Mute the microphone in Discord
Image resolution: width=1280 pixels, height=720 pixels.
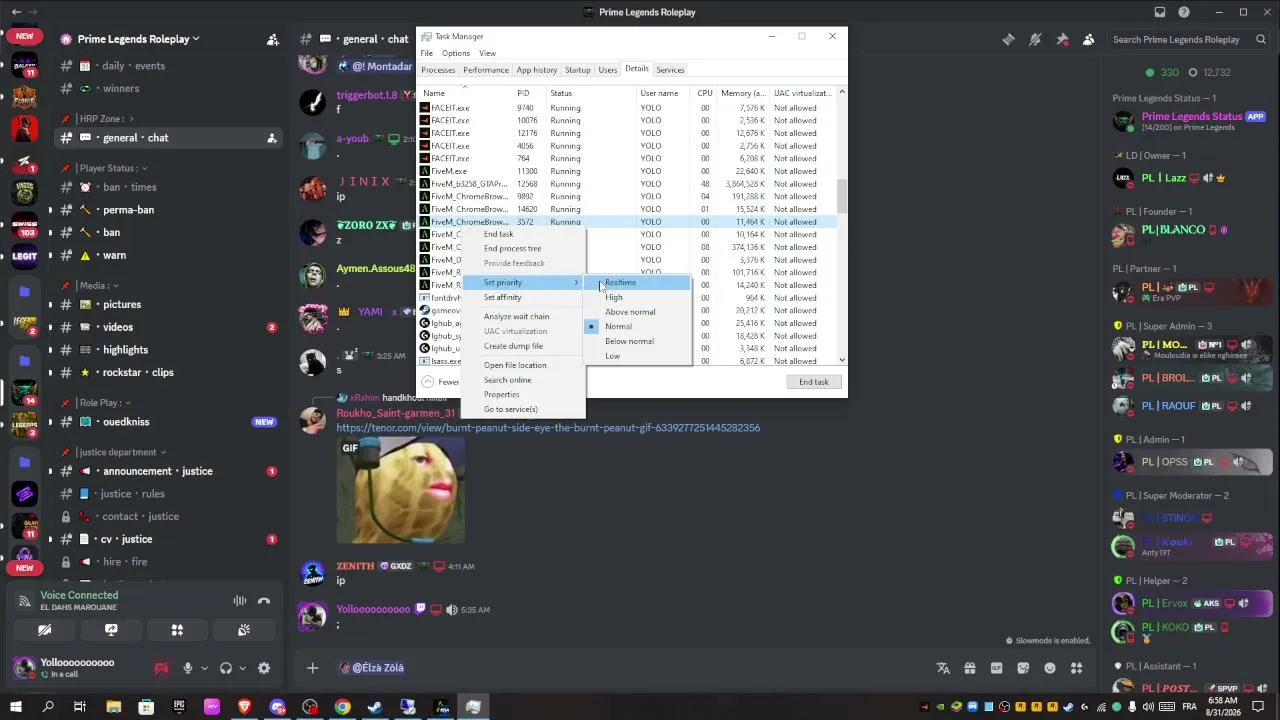[187, 668]
